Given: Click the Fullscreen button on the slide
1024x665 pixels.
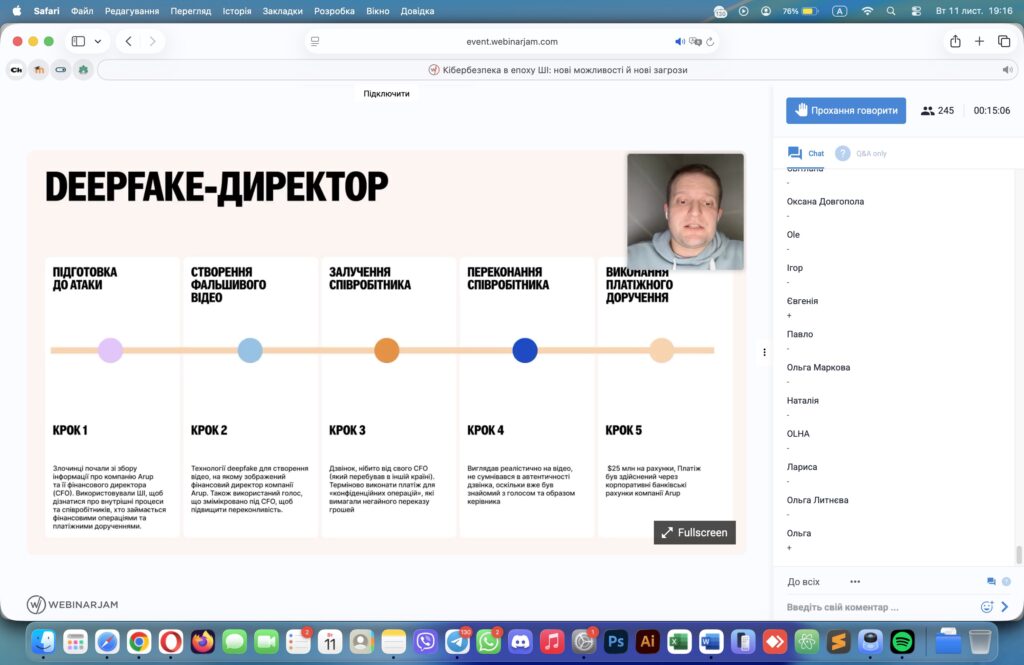Looking at the screenshot, I should [694, 533].
